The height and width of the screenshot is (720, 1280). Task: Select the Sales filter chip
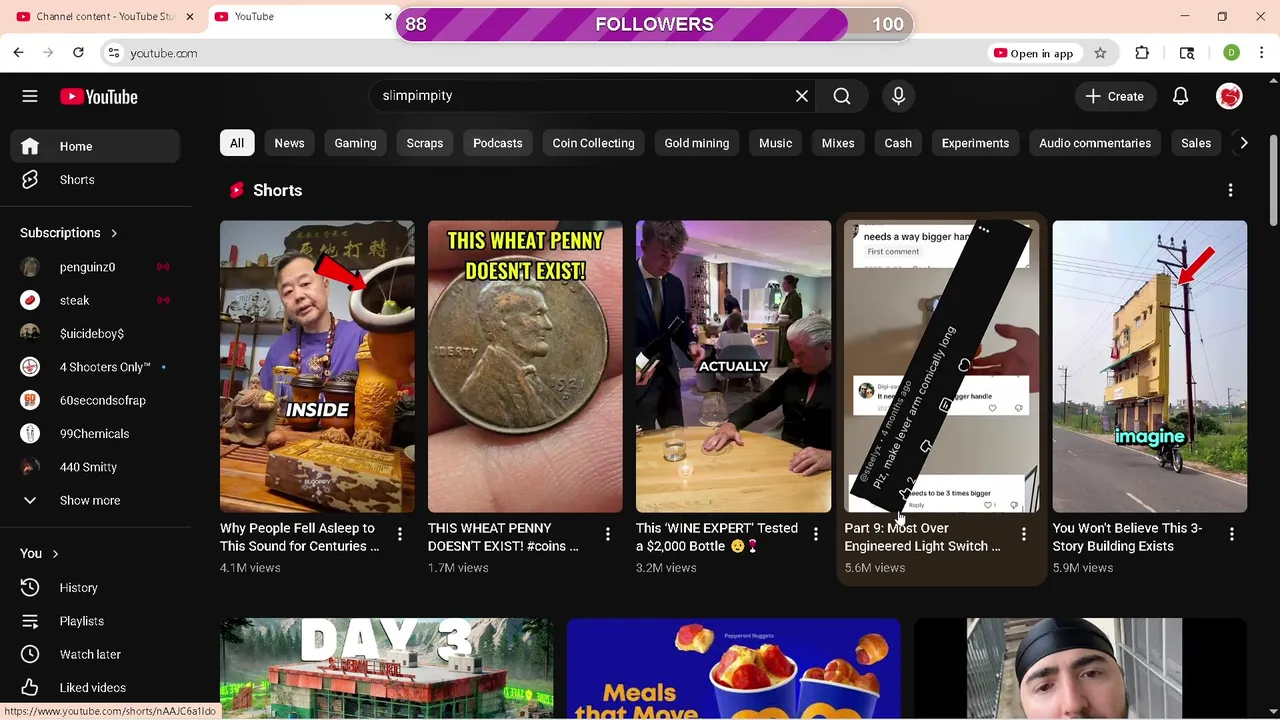1196,143
